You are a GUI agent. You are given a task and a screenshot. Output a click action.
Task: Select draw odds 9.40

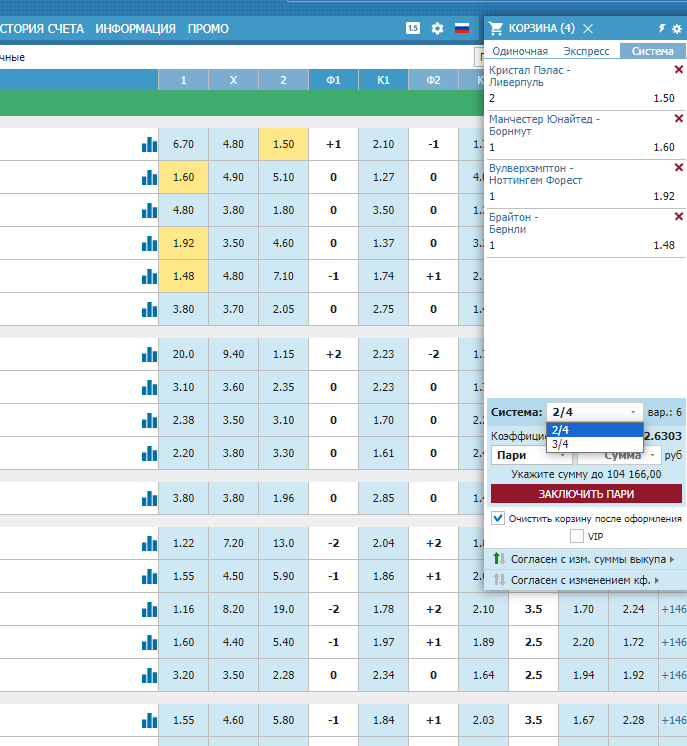pos(233,354)
